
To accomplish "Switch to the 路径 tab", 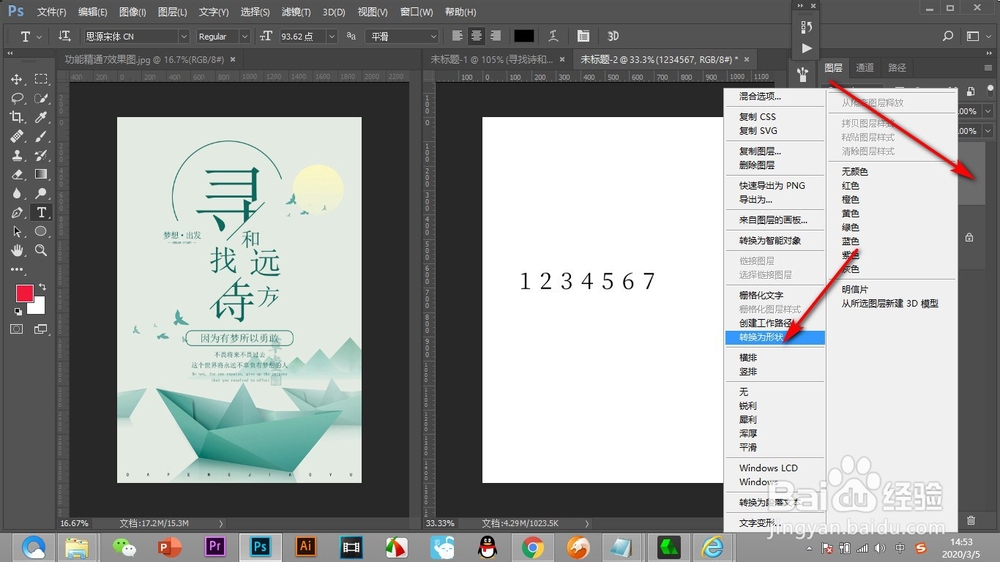I will point(897,68).
